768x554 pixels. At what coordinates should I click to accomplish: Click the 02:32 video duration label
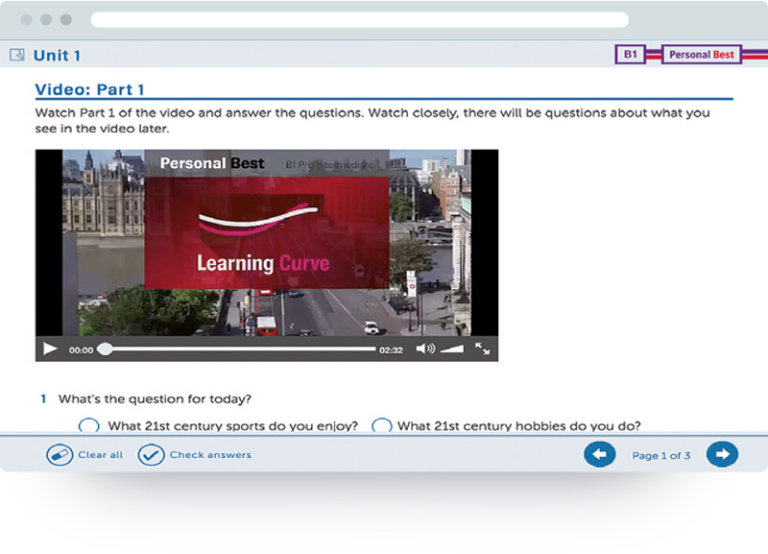[391, 350]
